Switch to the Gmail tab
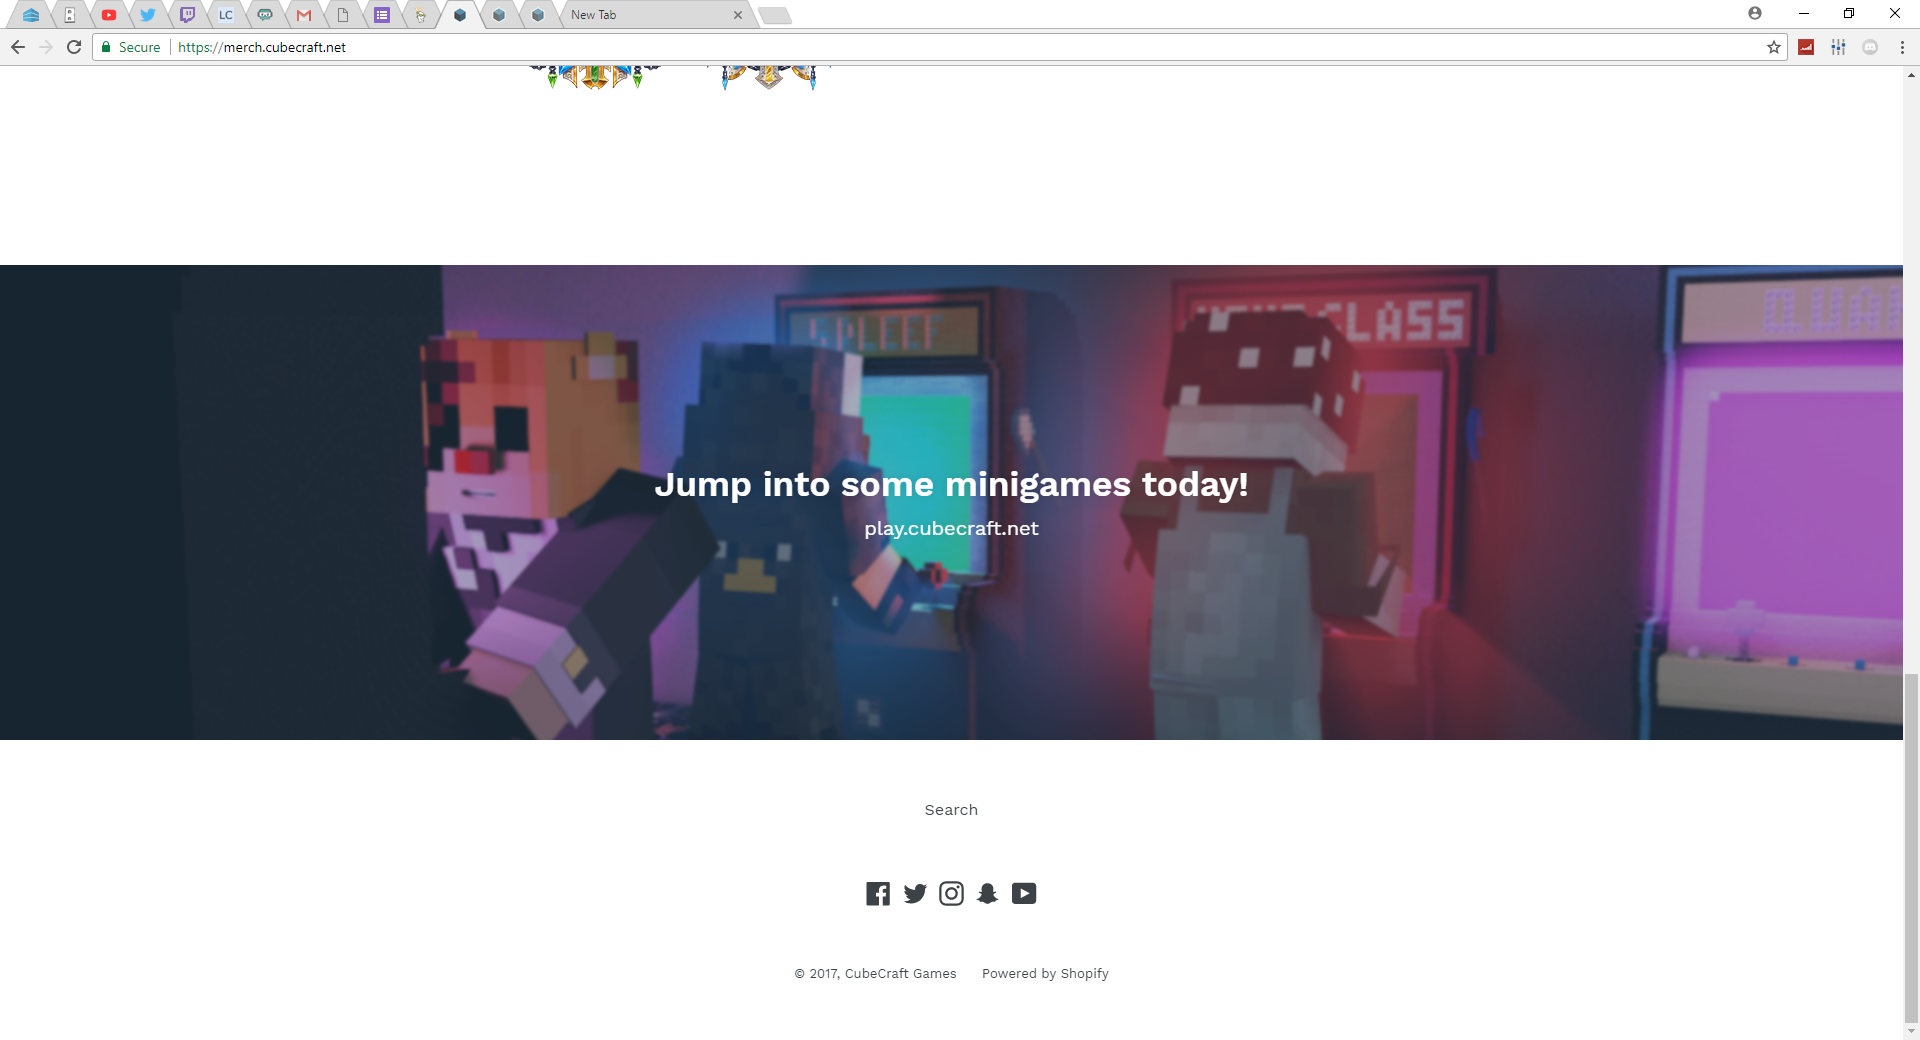Image resolution: width=1920 pixels, height=1040 pixels. coord(304,15)
